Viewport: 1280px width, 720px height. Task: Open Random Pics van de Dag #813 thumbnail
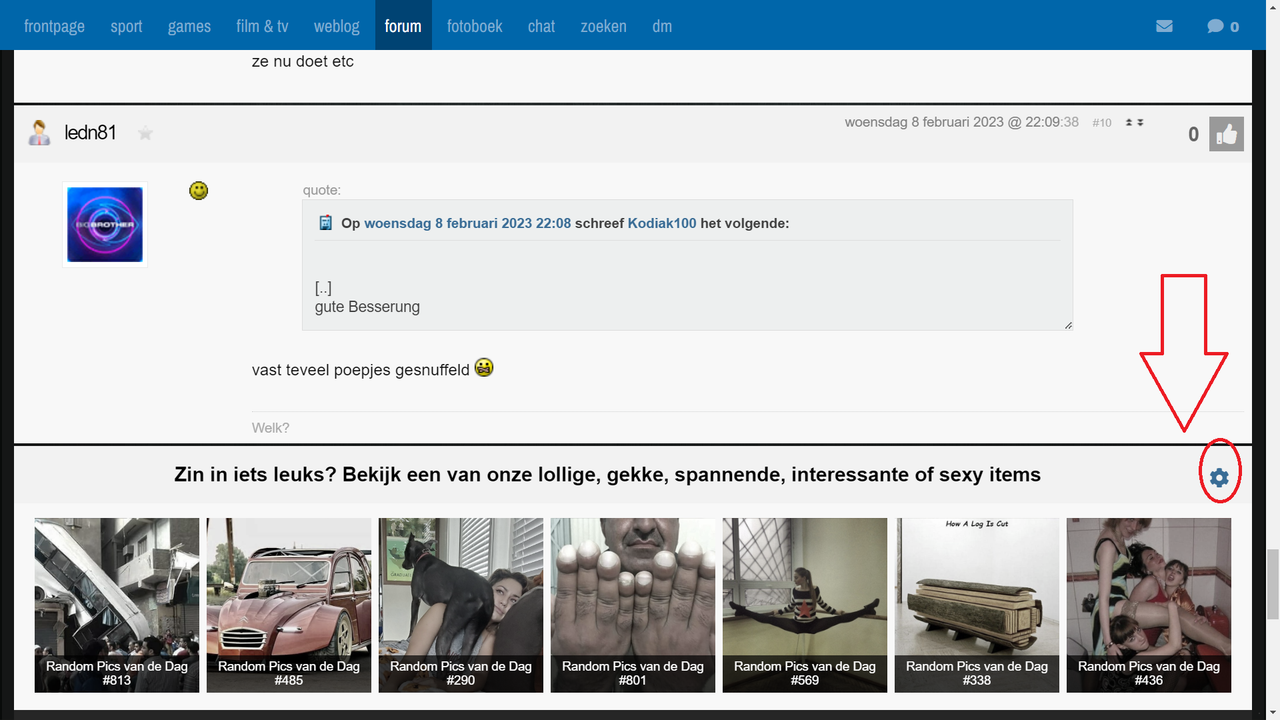tap(116, 605)
